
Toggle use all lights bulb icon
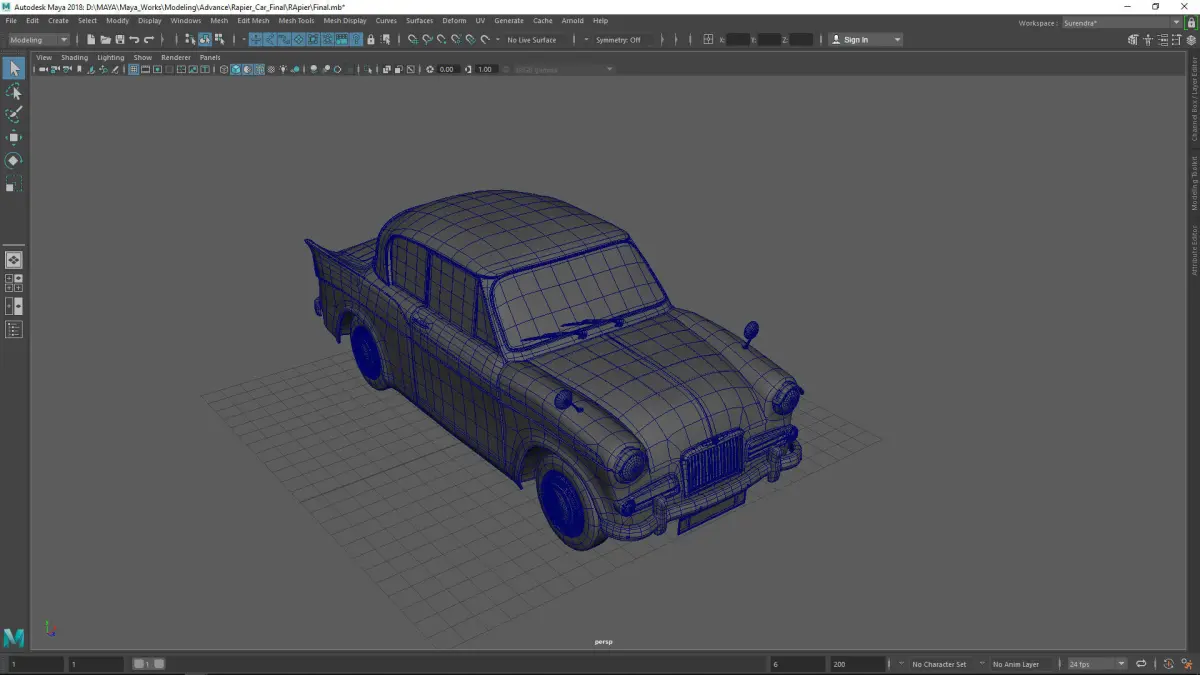point(283,70)
